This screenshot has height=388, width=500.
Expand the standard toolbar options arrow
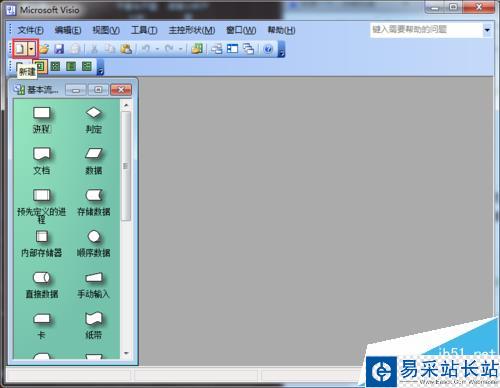281,49
